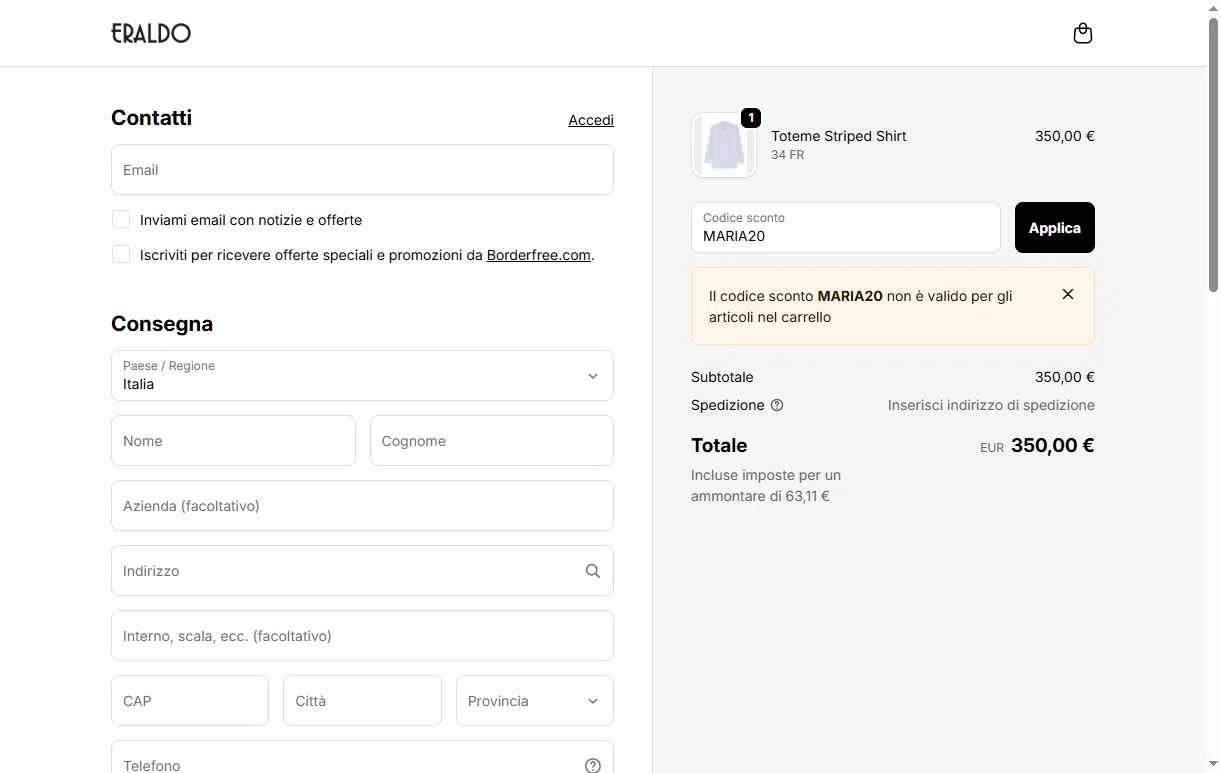Go to ERALDO logo homepage
Screen dimensions: 1221x773
click(151, 33)
